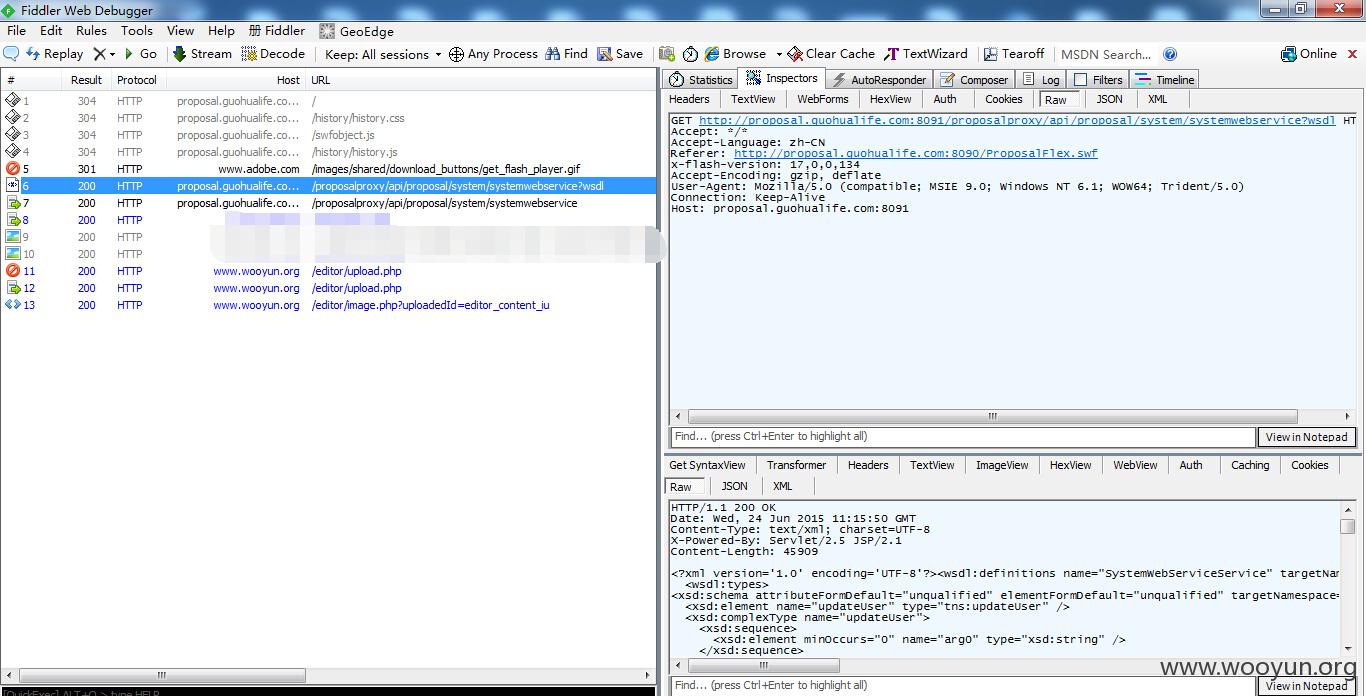Image resolution: width=1366 pixels, height=696 pixels.
Task: Click the stopwatch timer toolbar icon
Action: pos(692,54)
